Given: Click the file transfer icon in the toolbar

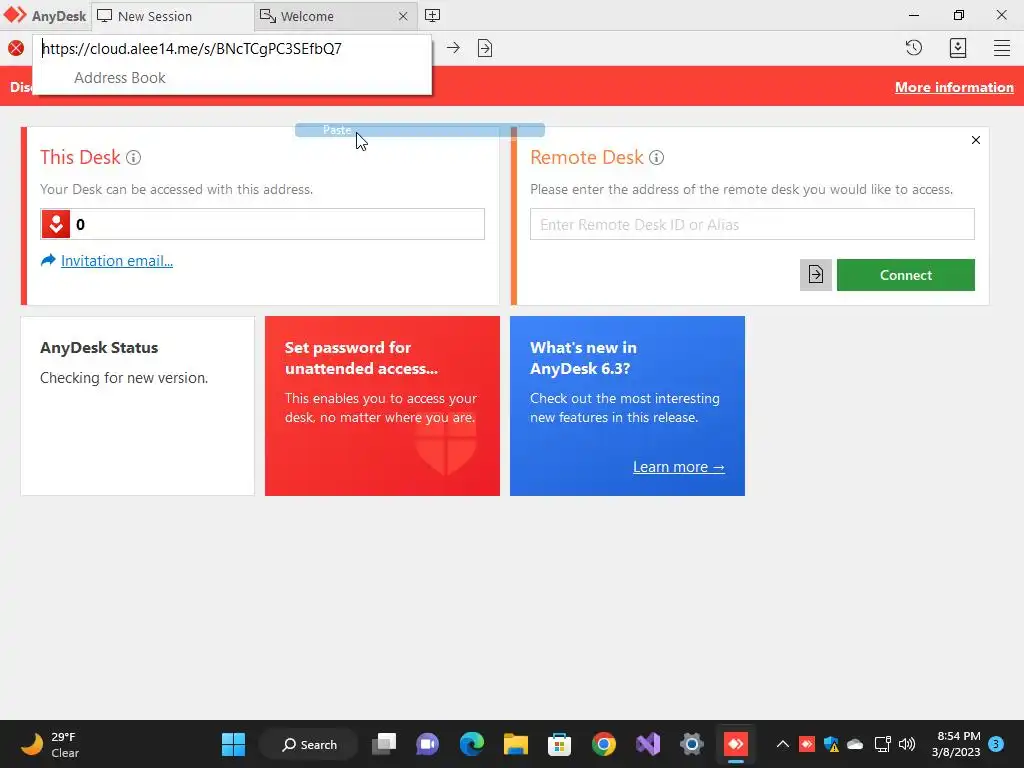Looking at the screenshot, I should tap(485, 48).
